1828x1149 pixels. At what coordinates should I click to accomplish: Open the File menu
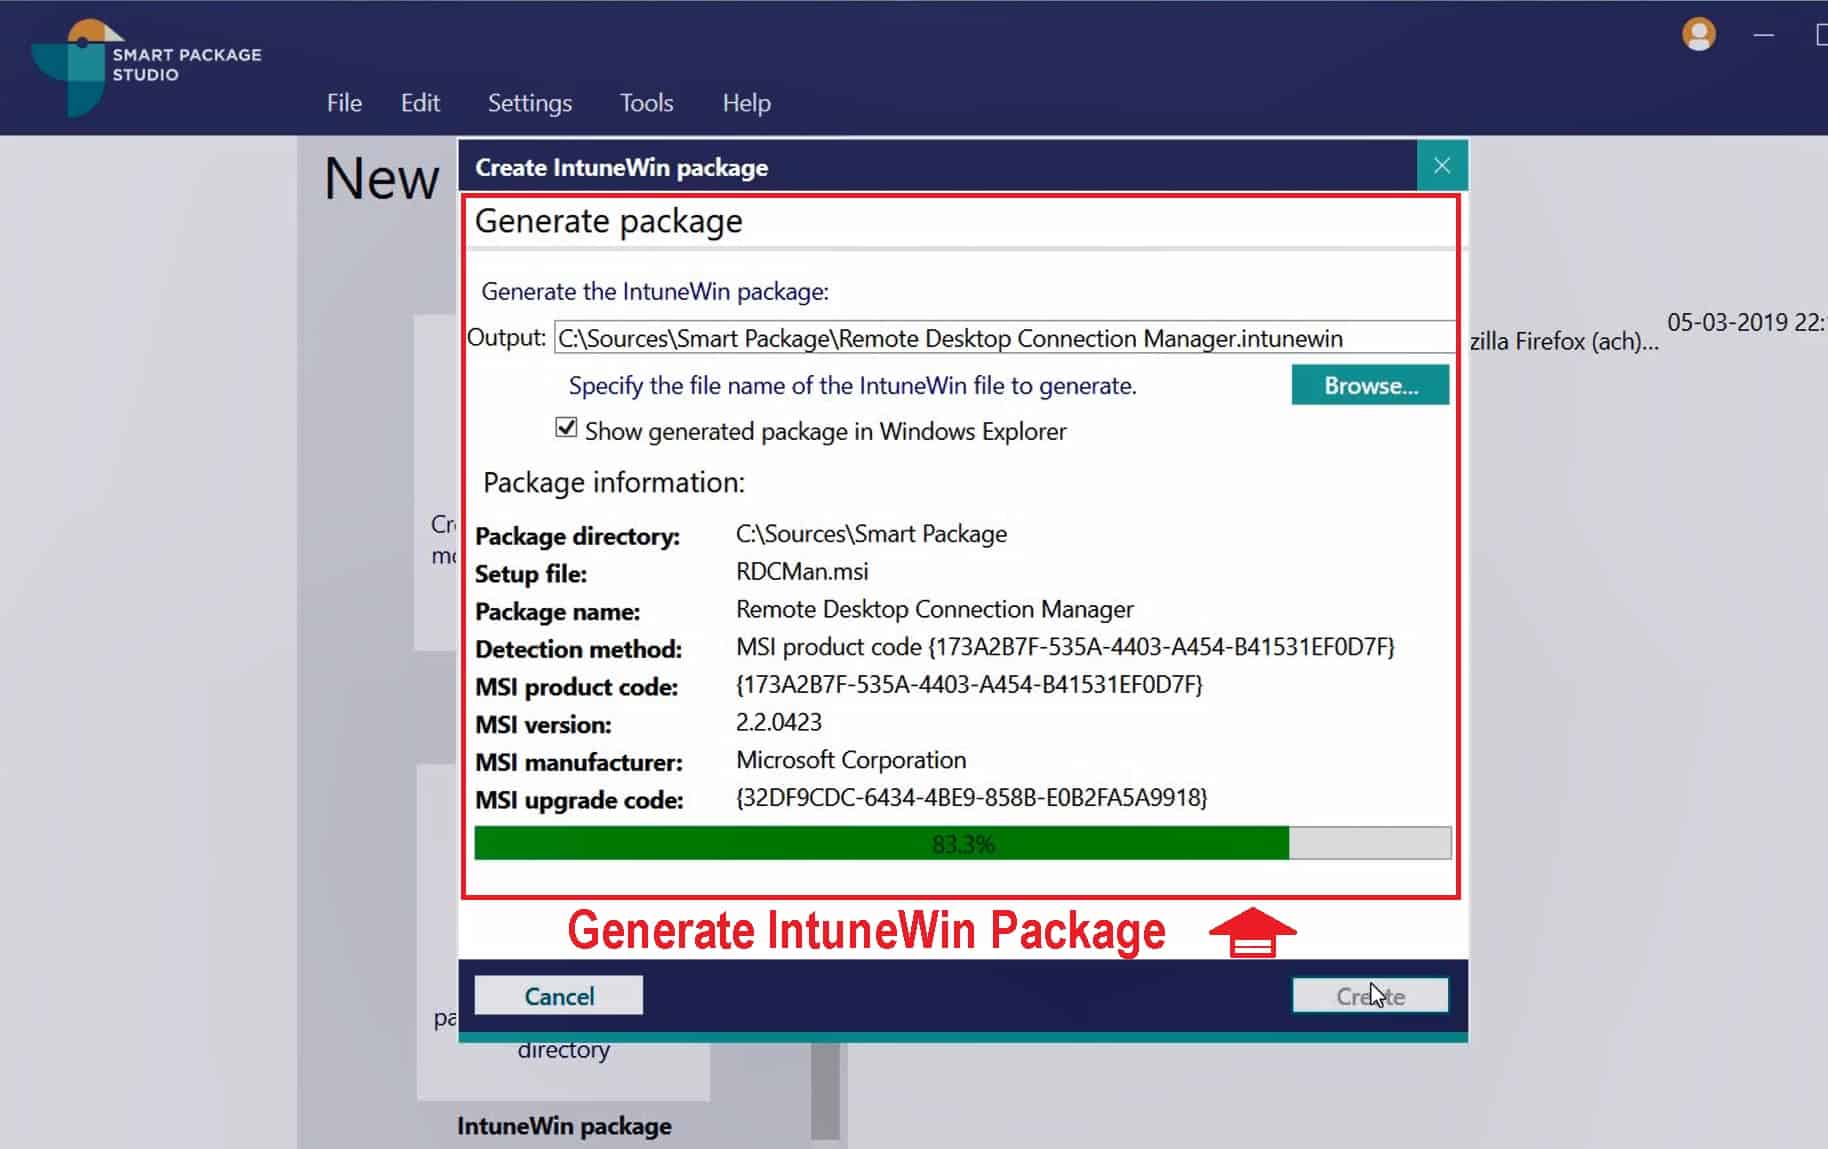click(344, 103)
